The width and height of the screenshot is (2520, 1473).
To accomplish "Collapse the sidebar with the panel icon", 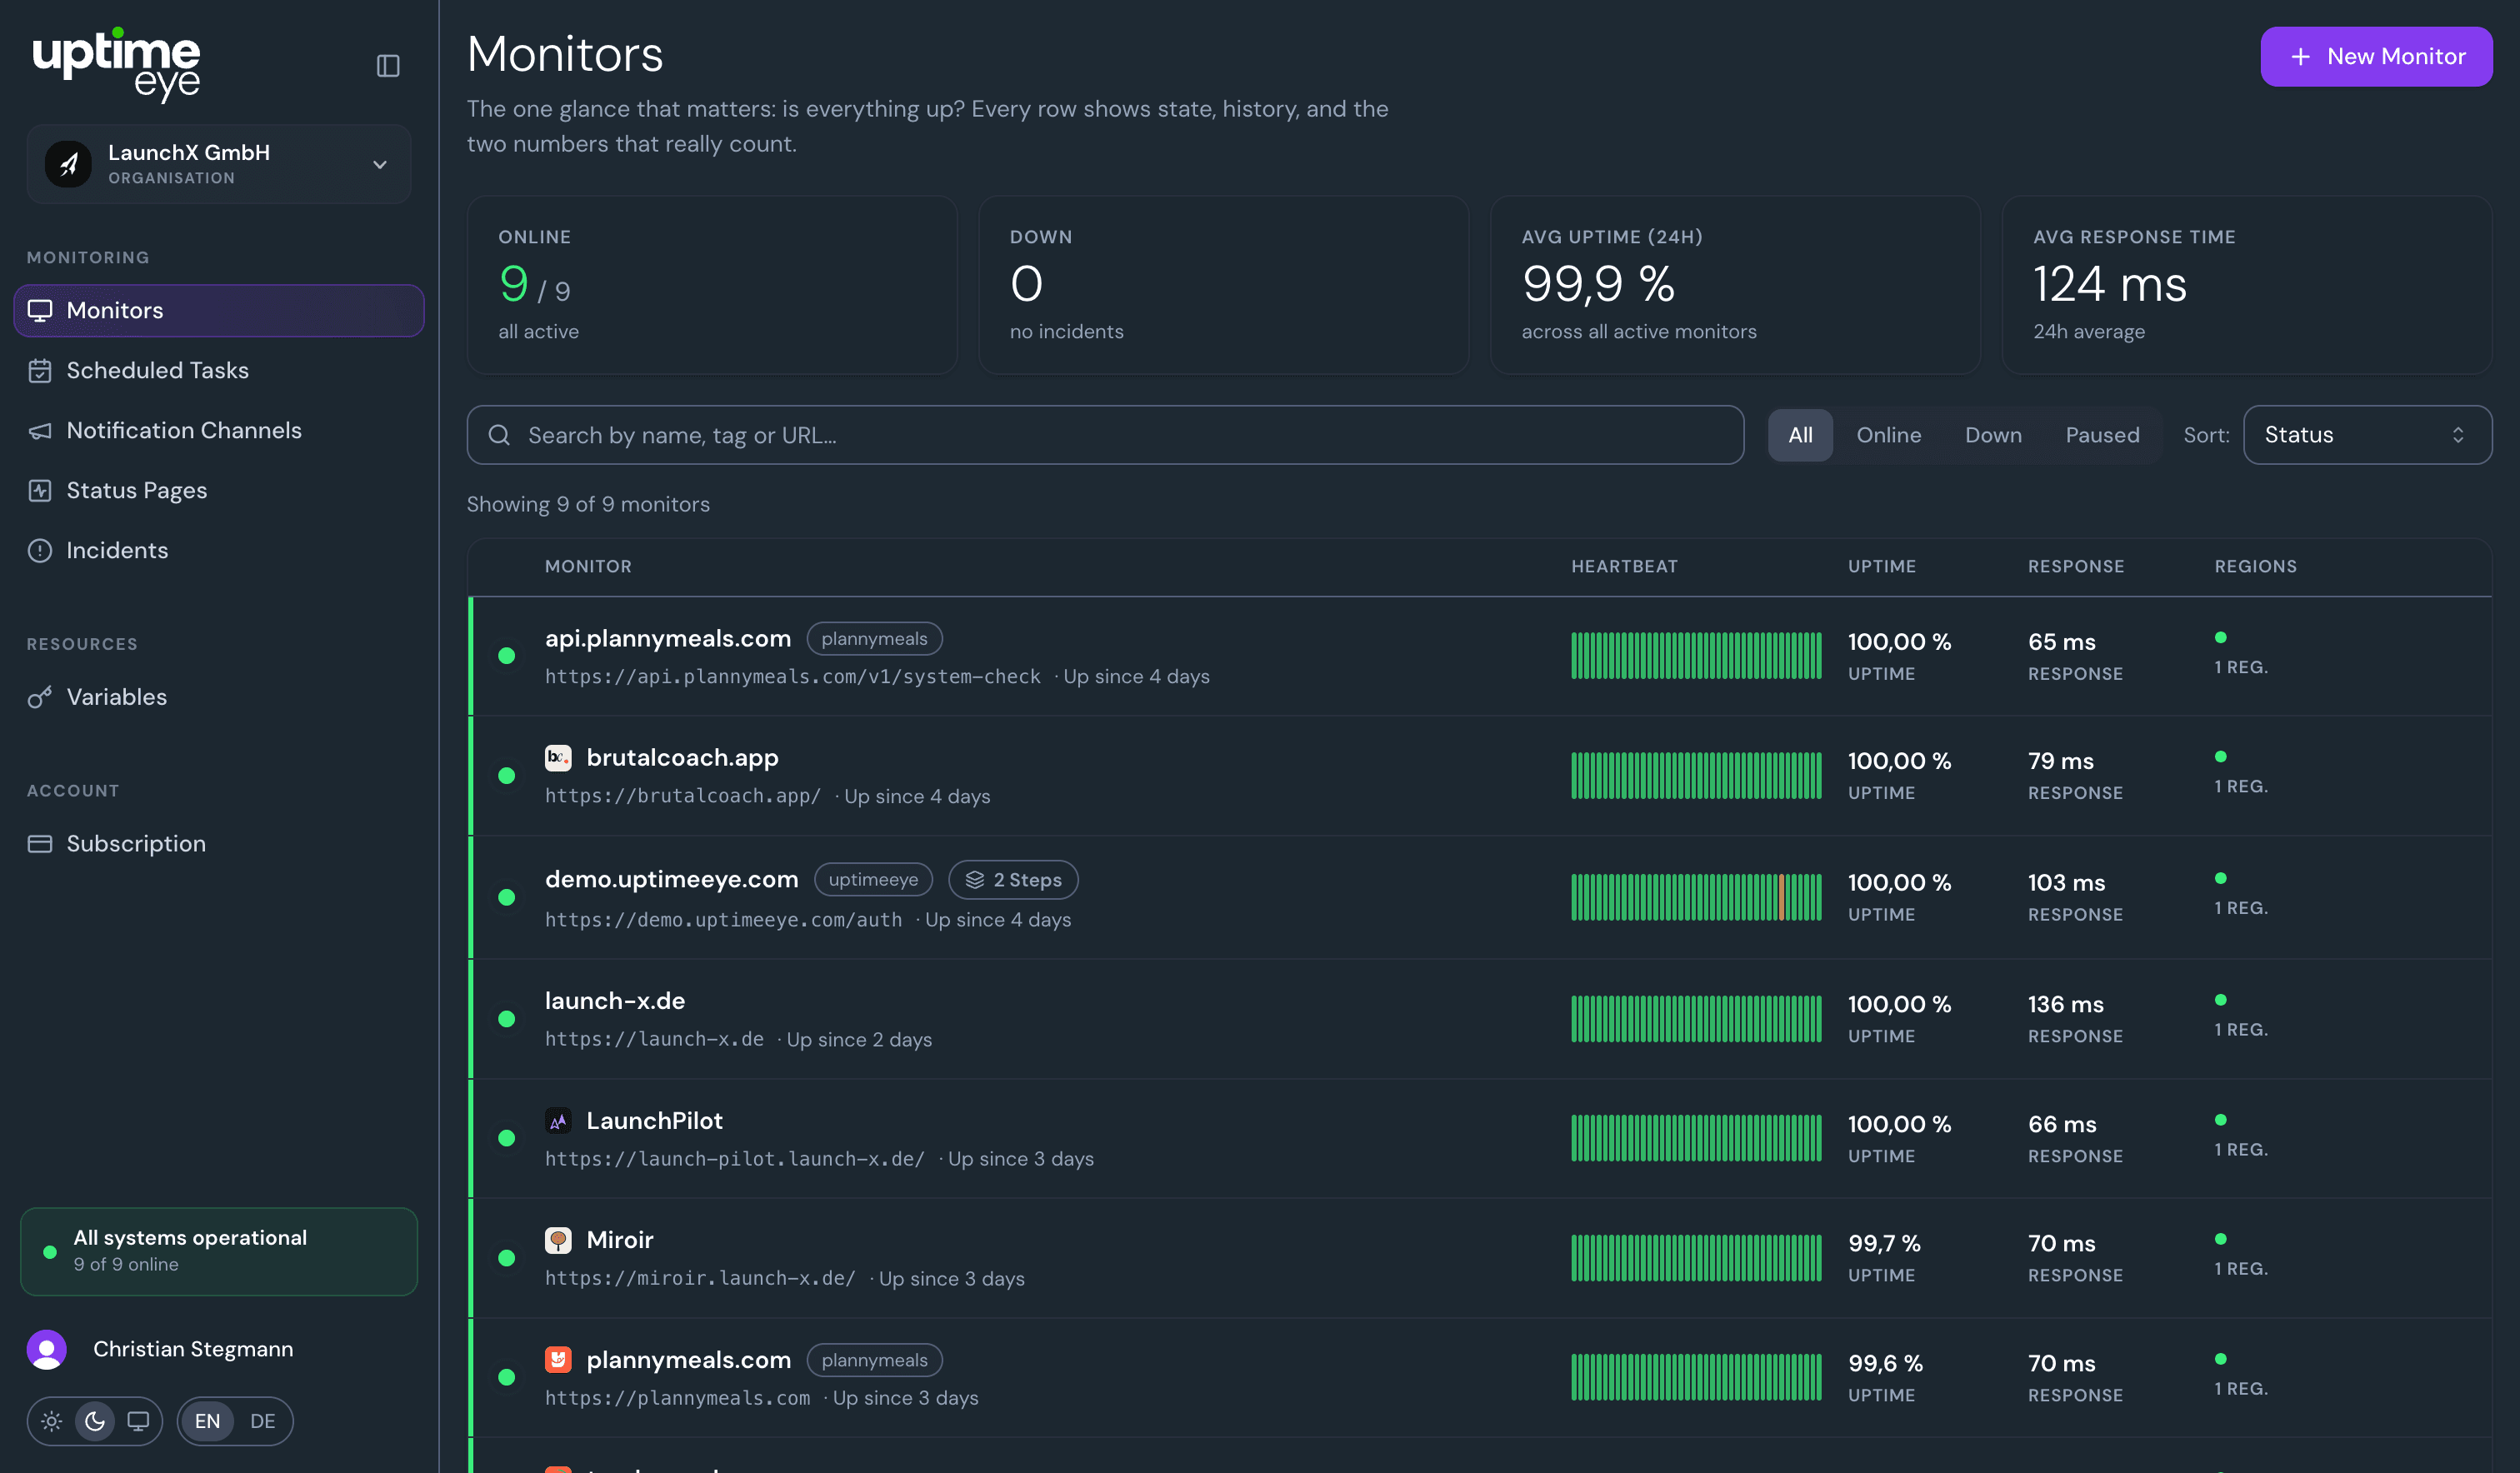I will (x=388, y=66).
